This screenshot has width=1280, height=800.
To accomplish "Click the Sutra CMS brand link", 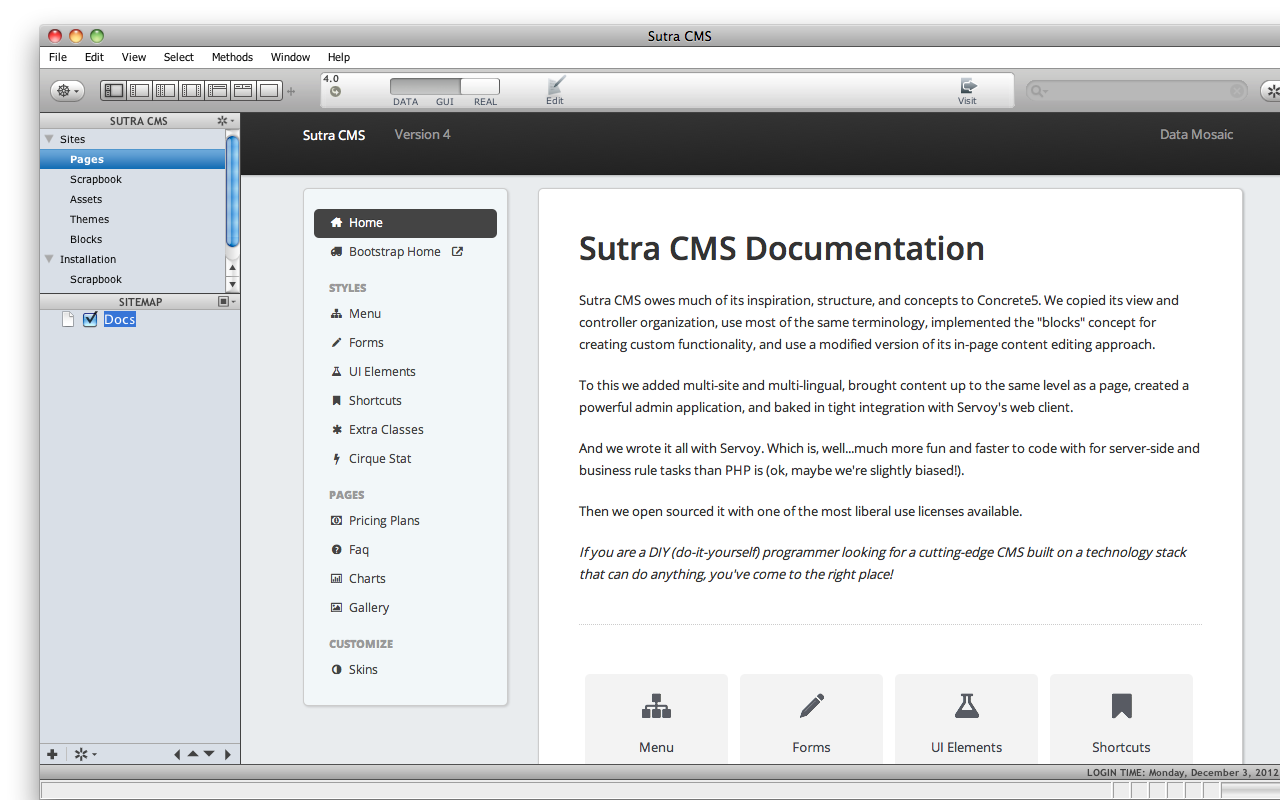I will (x=334, y=135).
